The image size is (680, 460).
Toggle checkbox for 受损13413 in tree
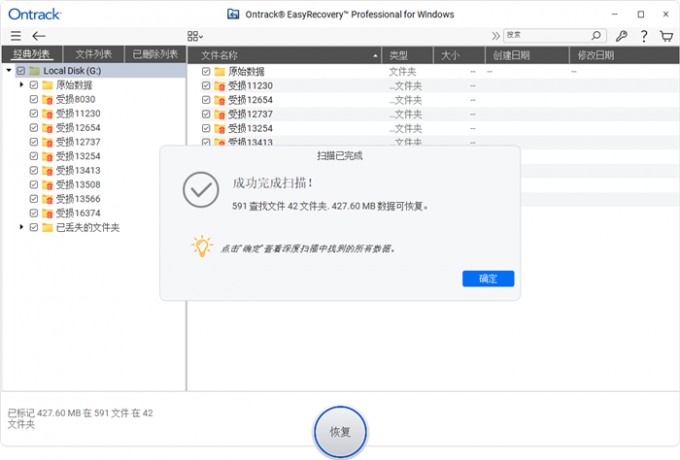point(34,170)
